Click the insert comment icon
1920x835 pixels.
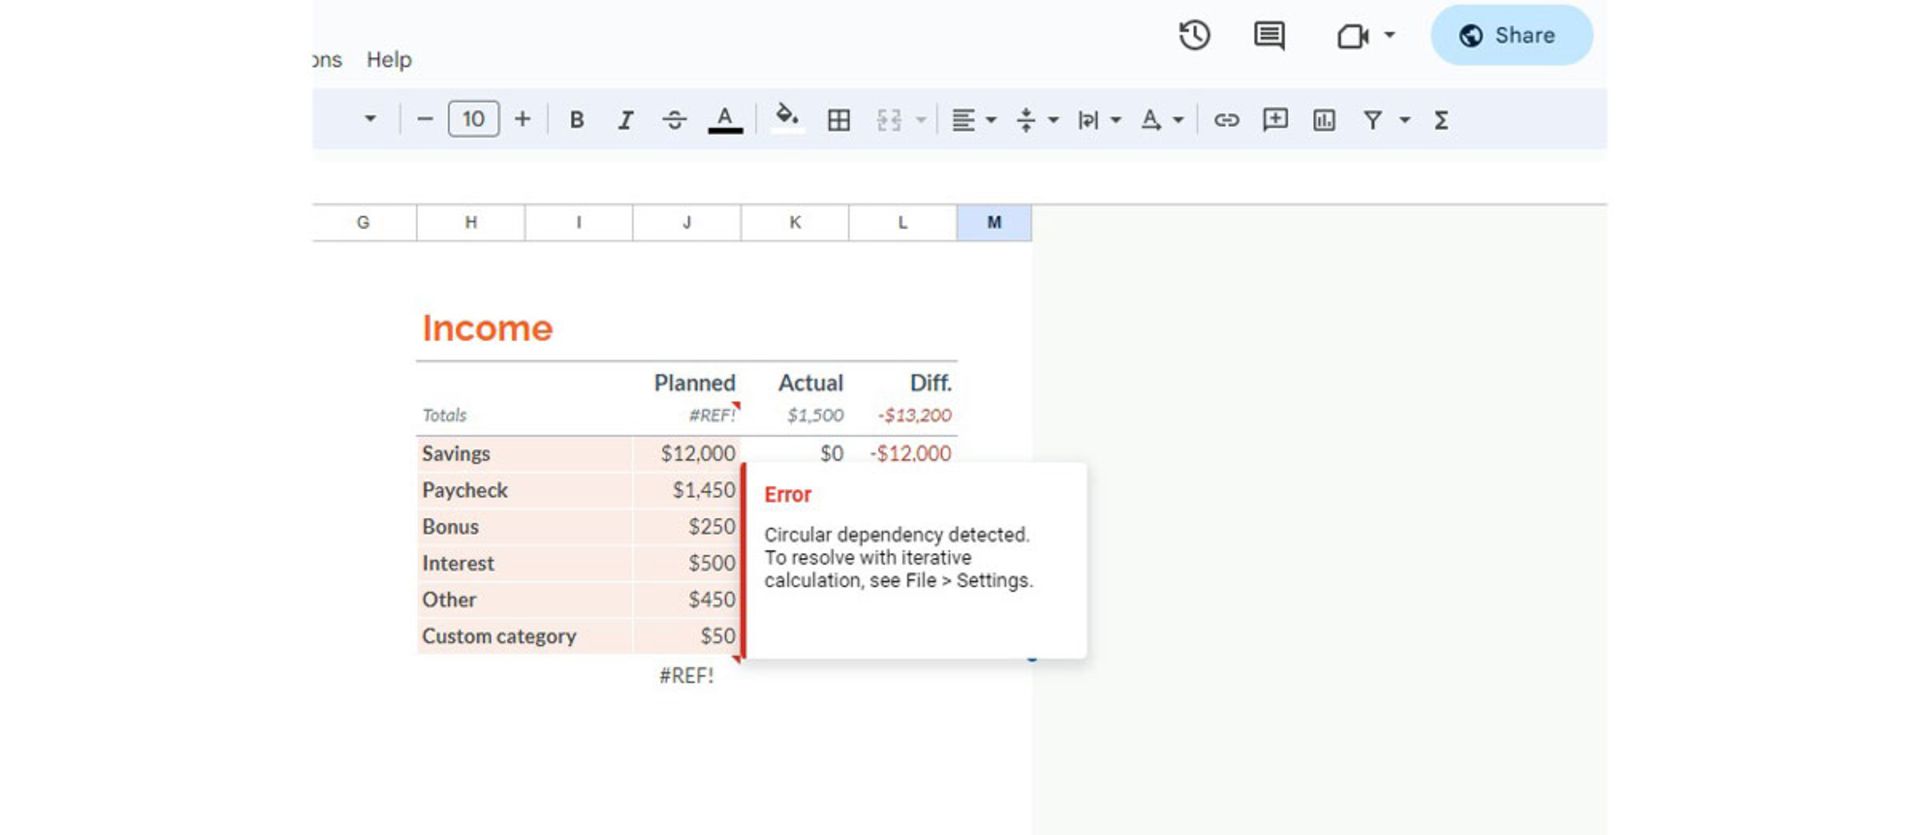point(1275,120)
